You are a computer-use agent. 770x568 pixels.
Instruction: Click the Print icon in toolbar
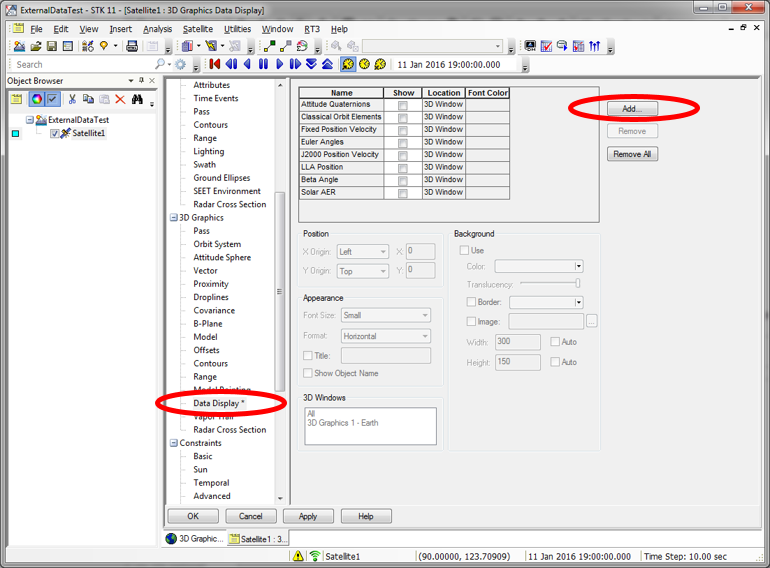[x=132, y=46]
